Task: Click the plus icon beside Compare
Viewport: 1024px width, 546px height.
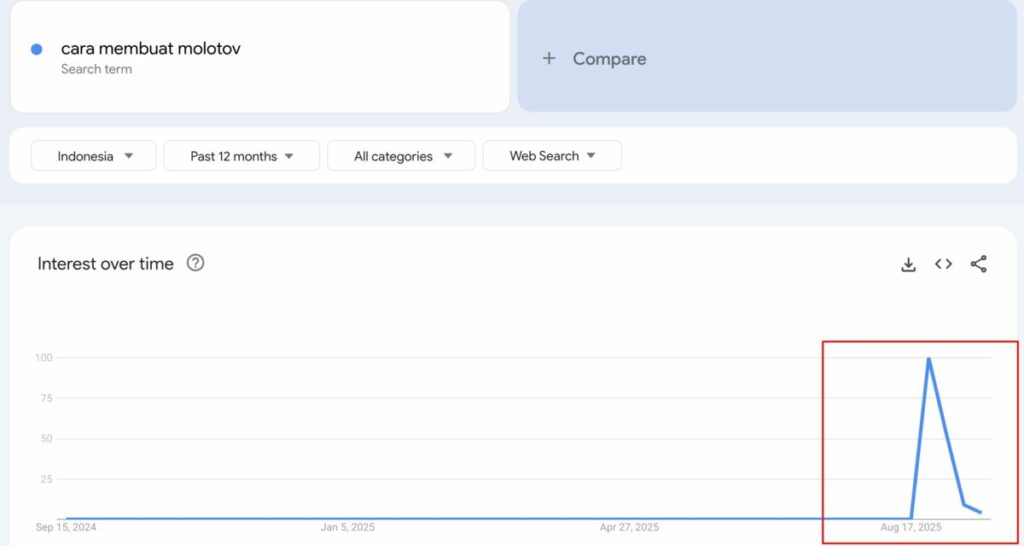Action: click(x=549, y=58)
